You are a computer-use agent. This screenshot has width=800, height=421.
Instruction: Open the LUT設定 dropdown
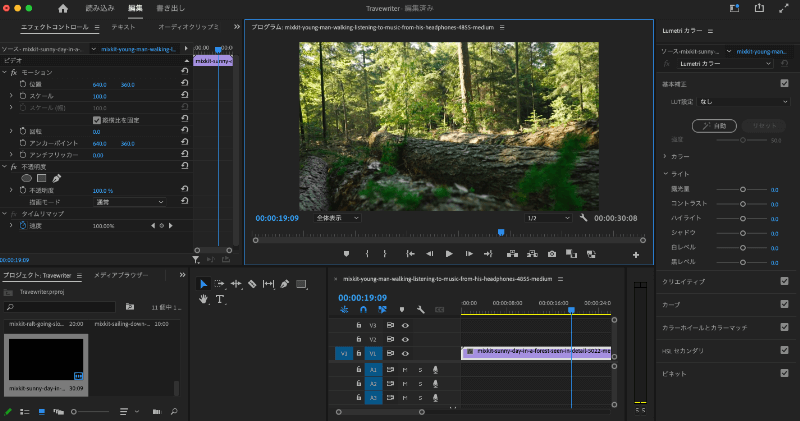pos(742,101)
